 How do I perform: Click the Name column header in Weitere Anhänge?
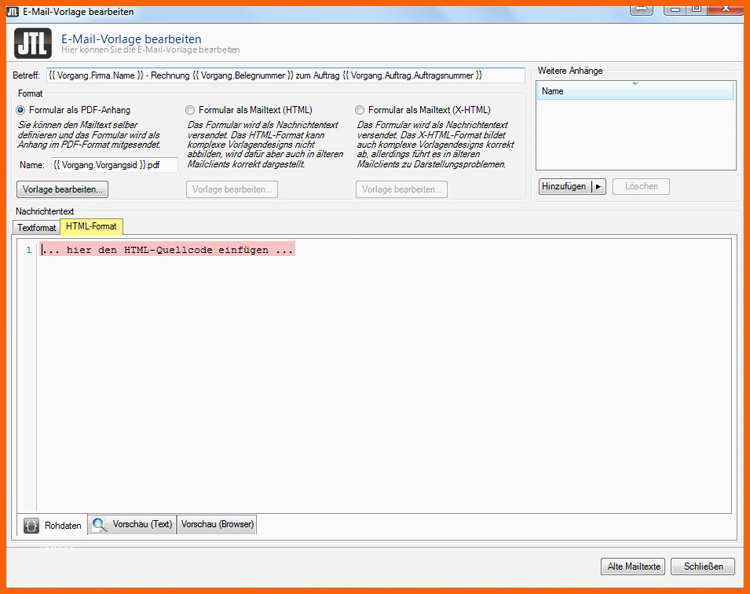click(x=635, y=91)
